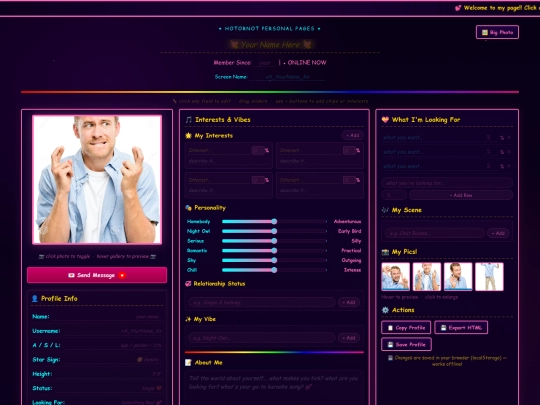Remove the second 'what you want' row
The height and width of the screenshot is (405, 540).
point(509,152)
